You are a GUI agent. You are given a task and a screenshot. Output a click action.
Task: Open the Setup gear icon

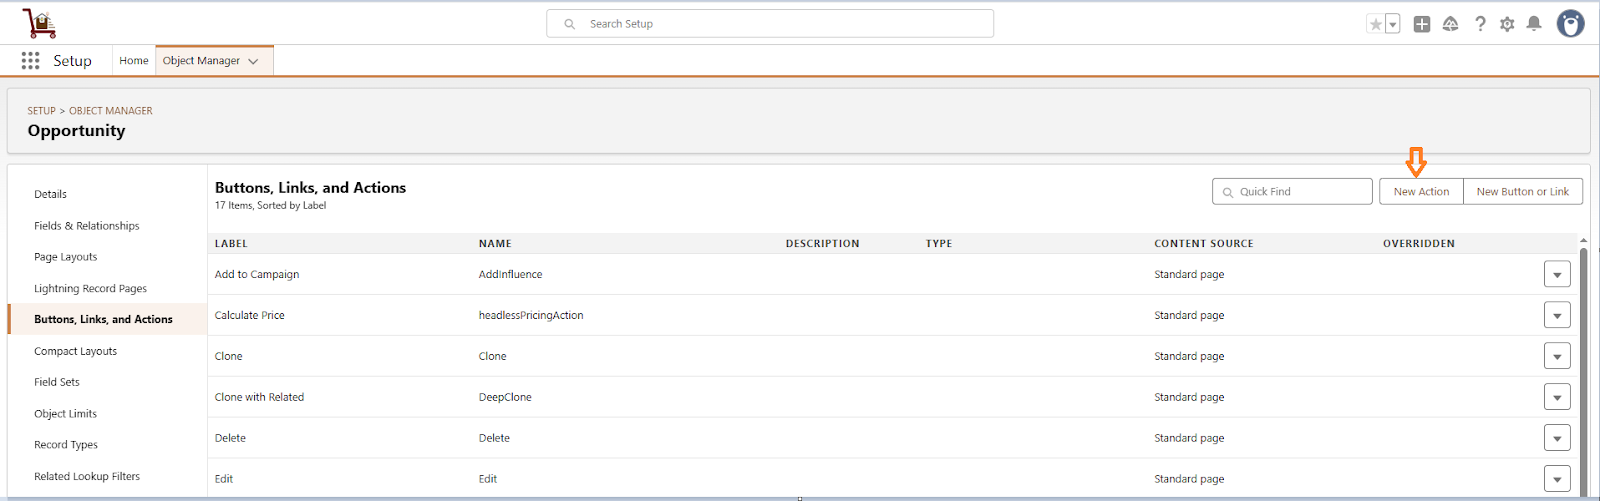(1507, 24)
